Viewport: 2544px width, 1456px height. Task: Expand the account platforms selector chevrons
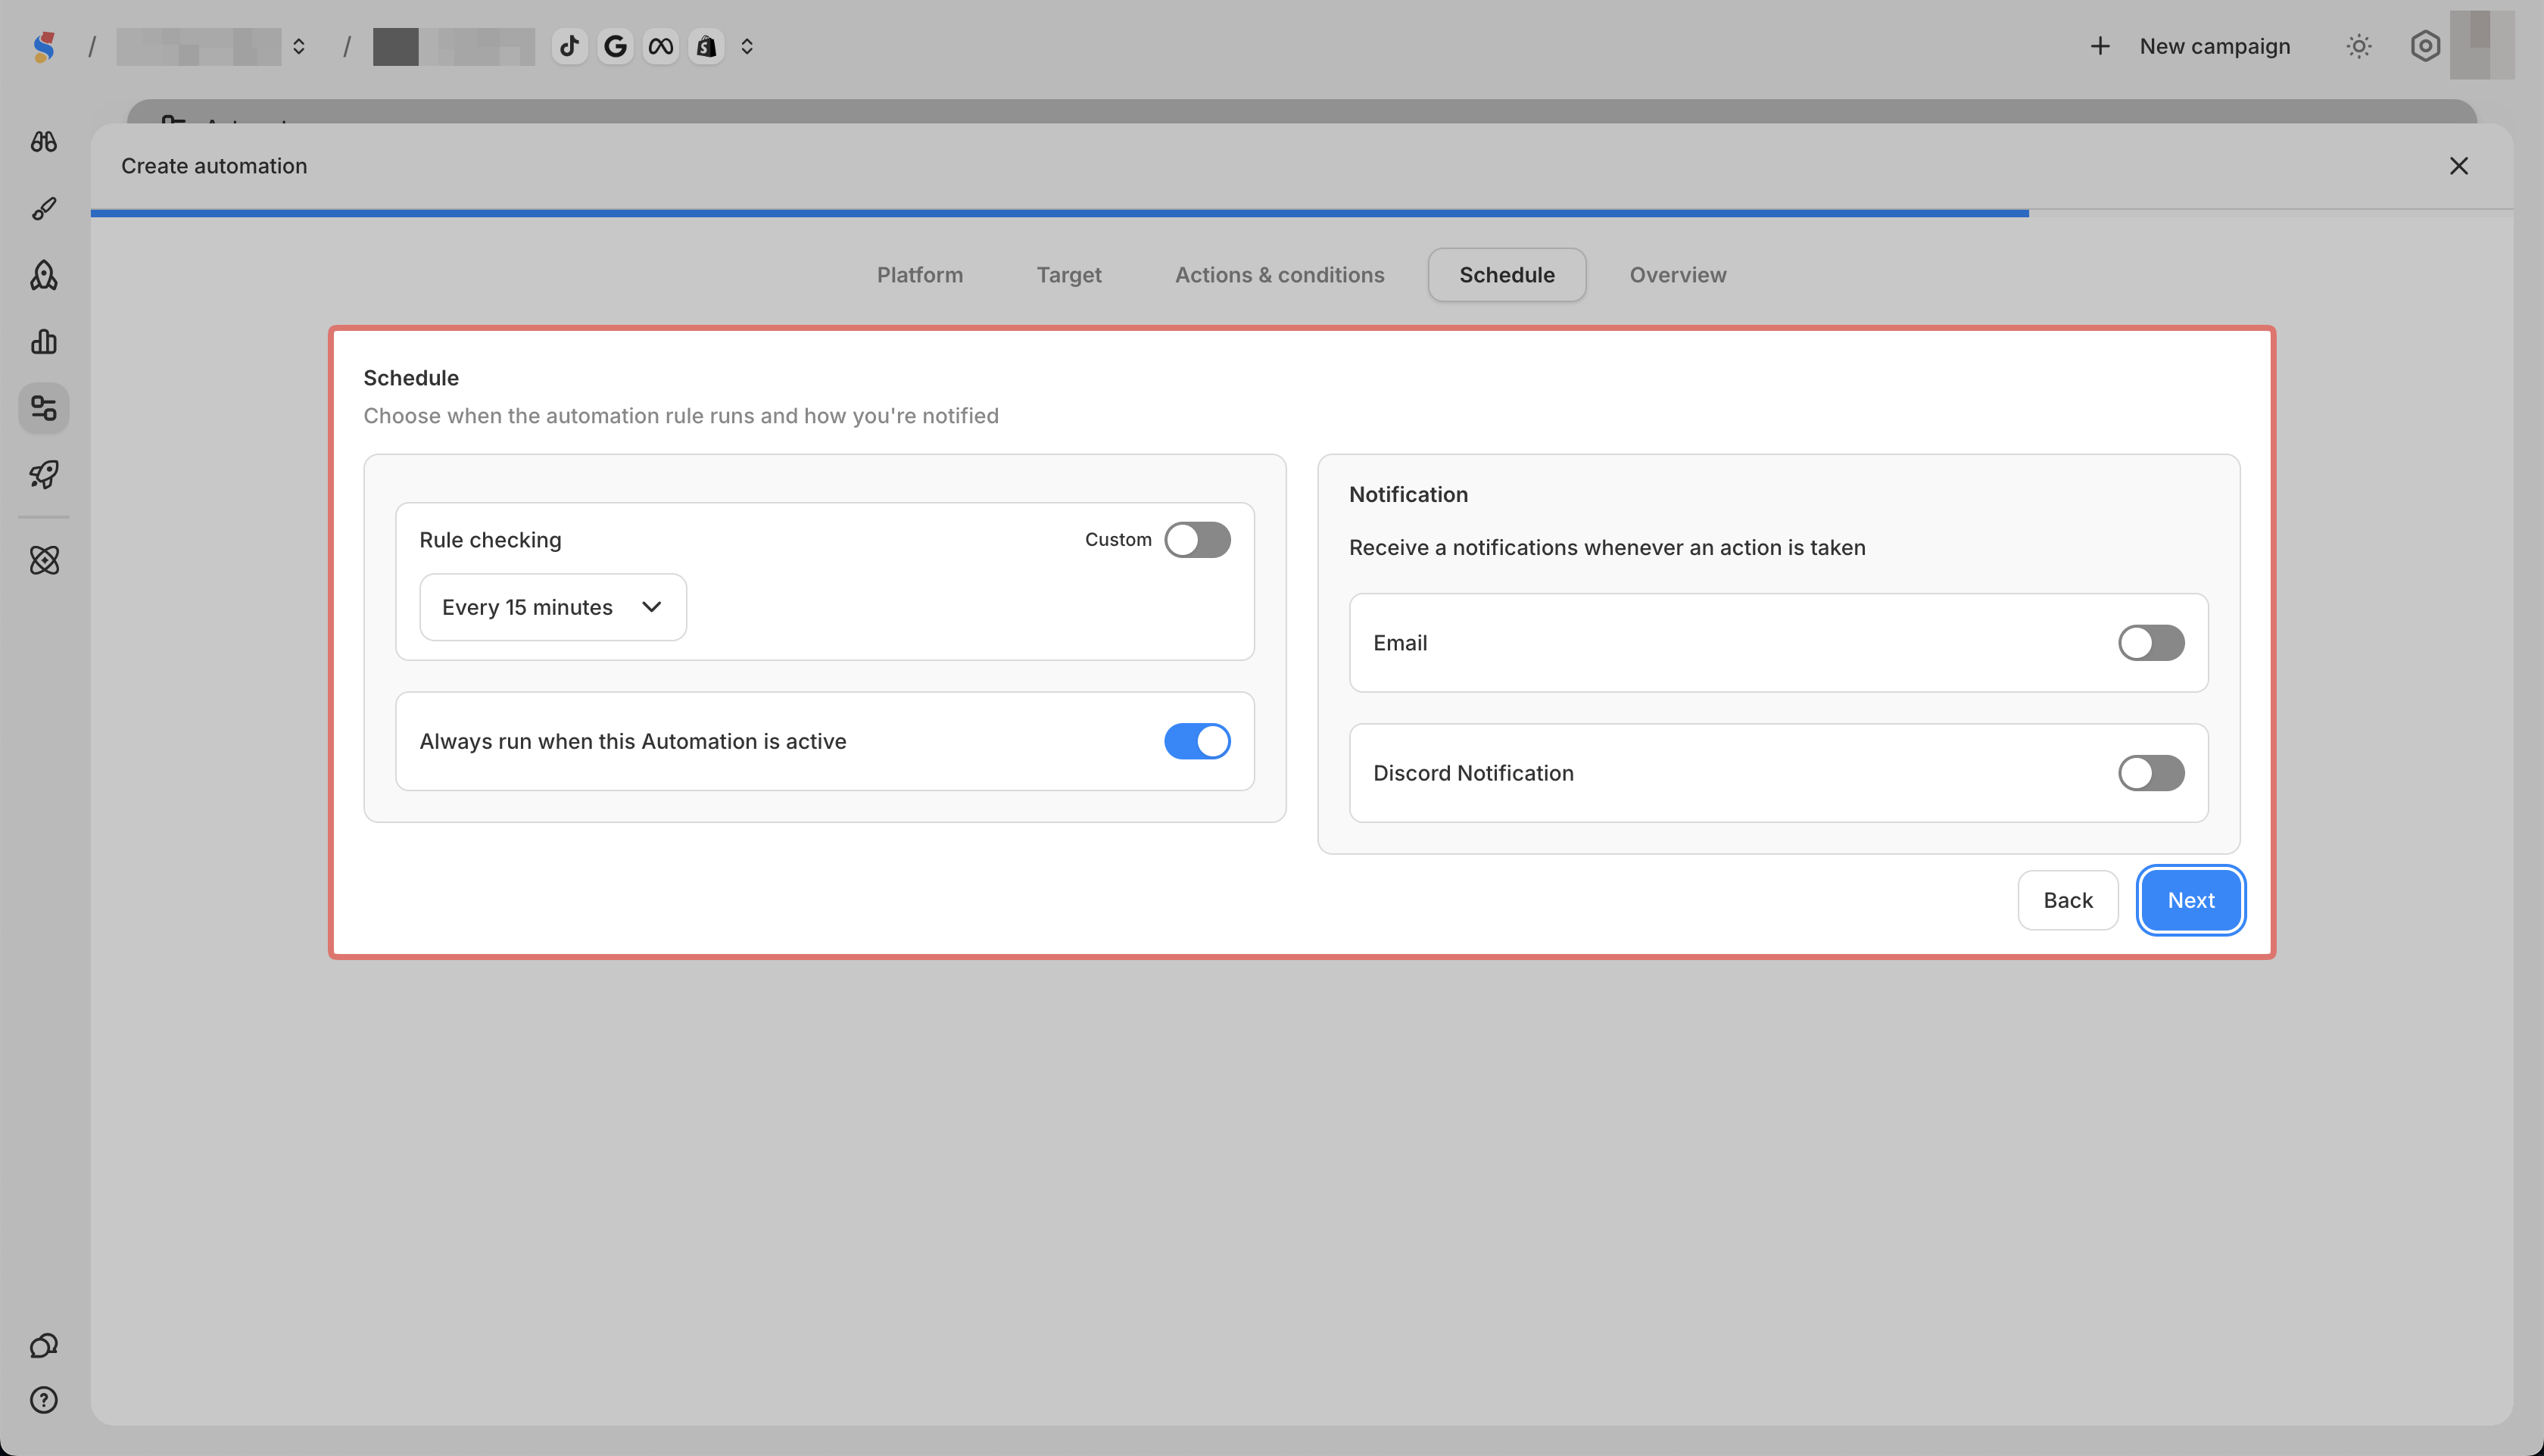point(747,46)
